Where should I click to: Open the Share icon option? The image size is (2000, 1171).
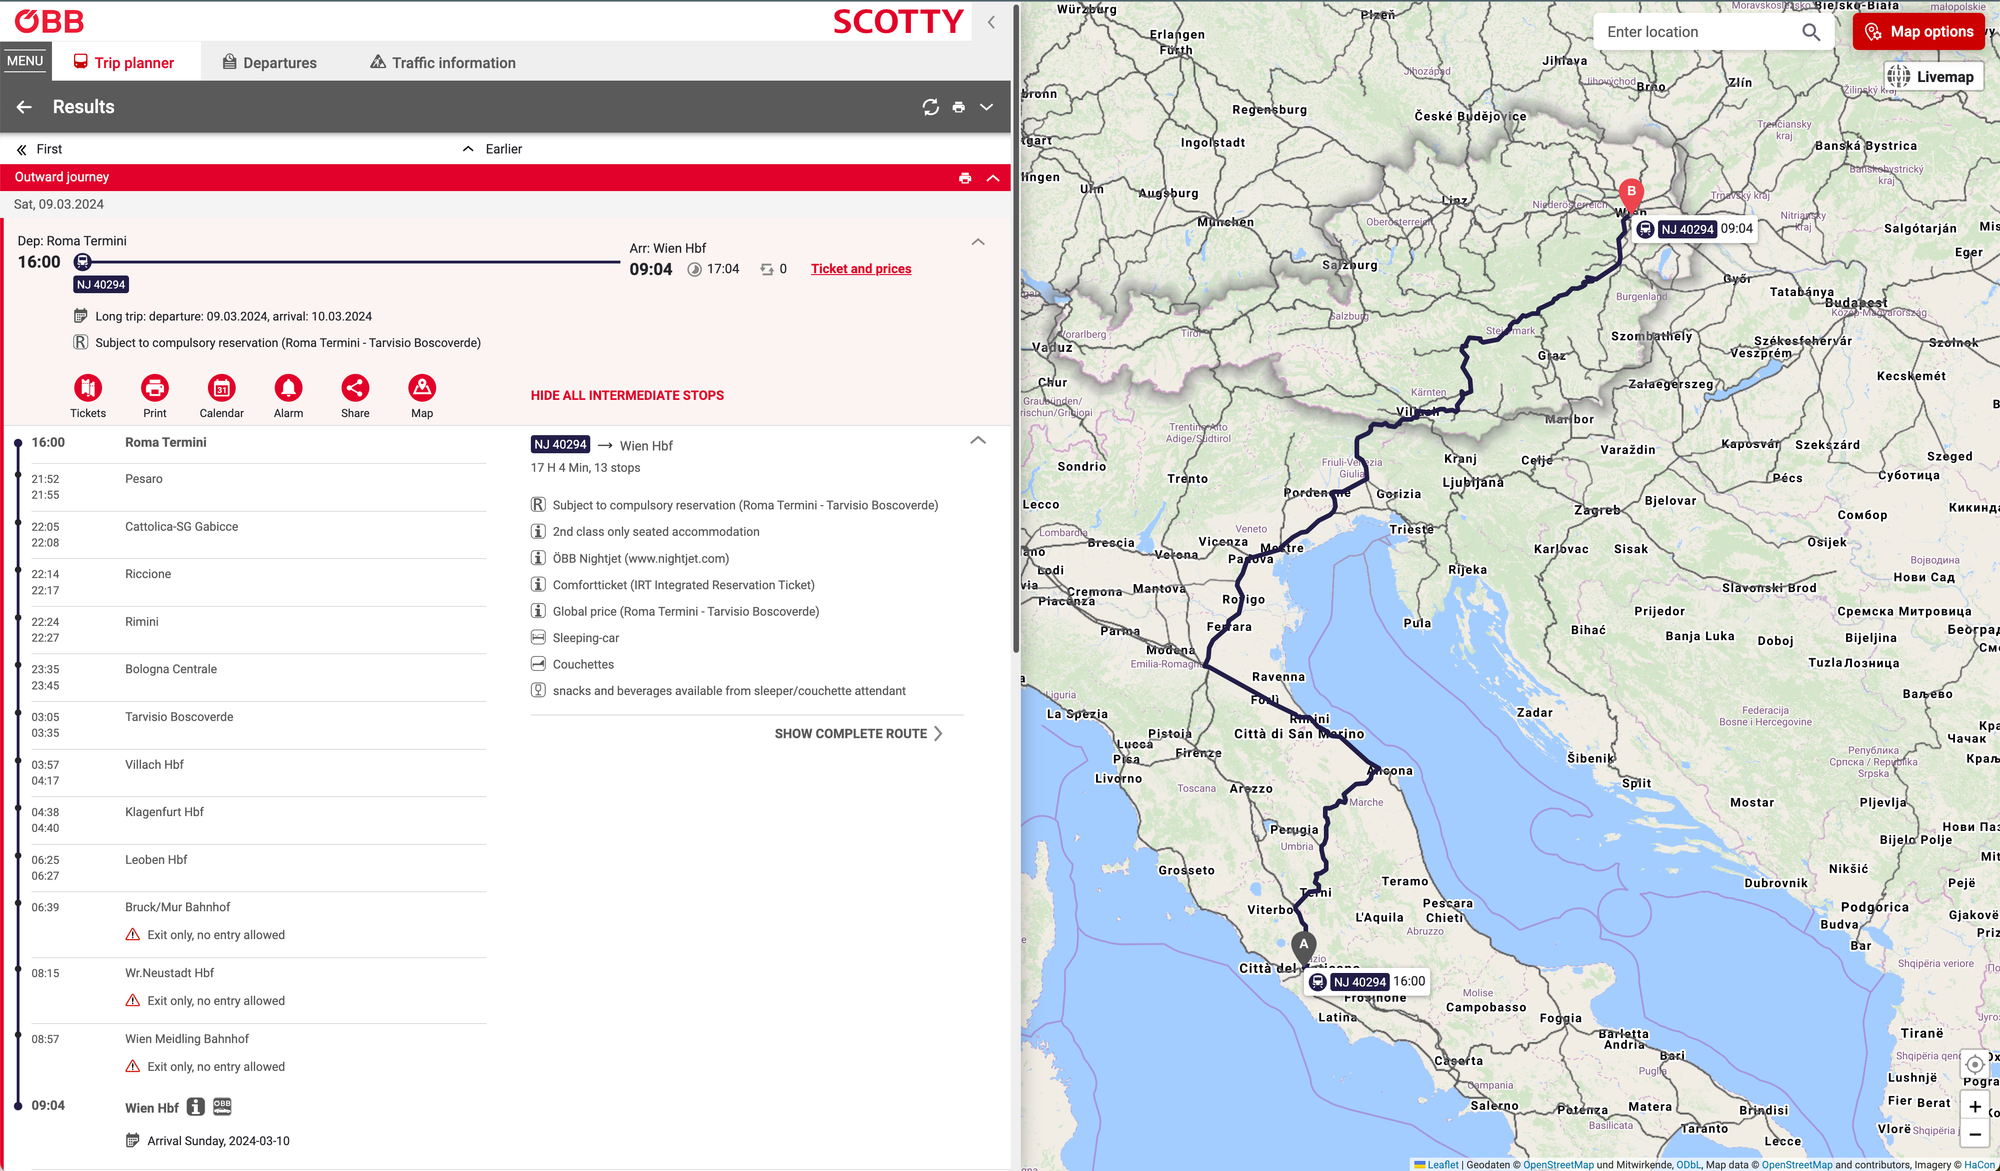[355, 388]
